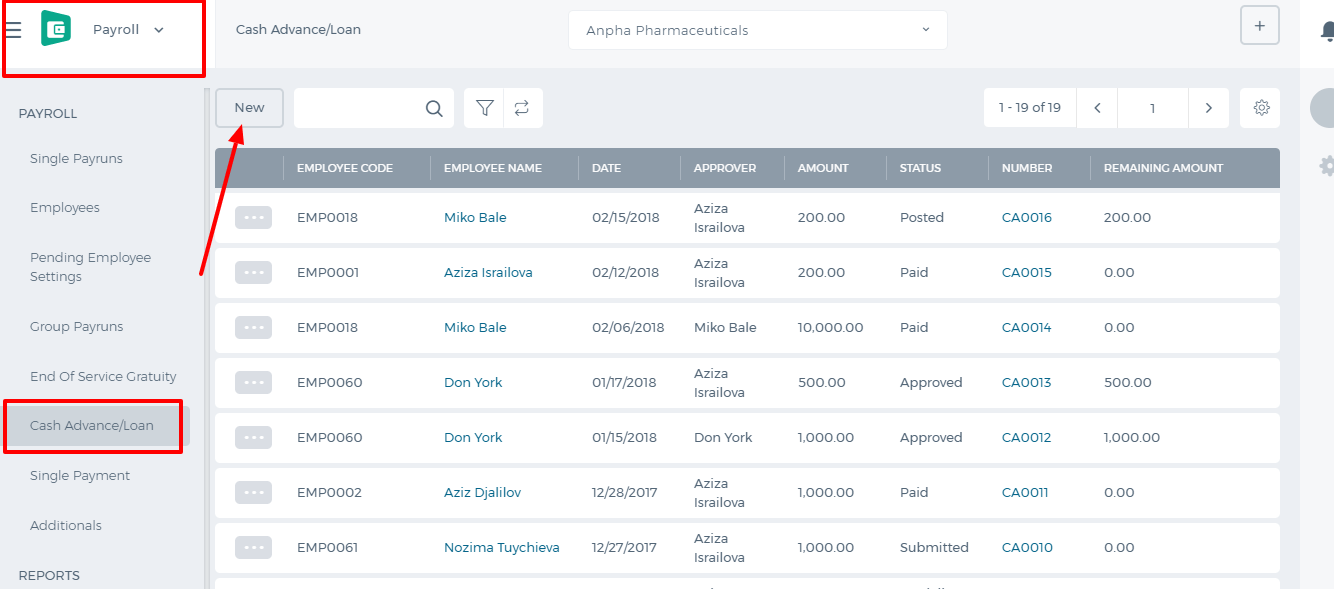Open row actions for CA0016

point(253,217)
